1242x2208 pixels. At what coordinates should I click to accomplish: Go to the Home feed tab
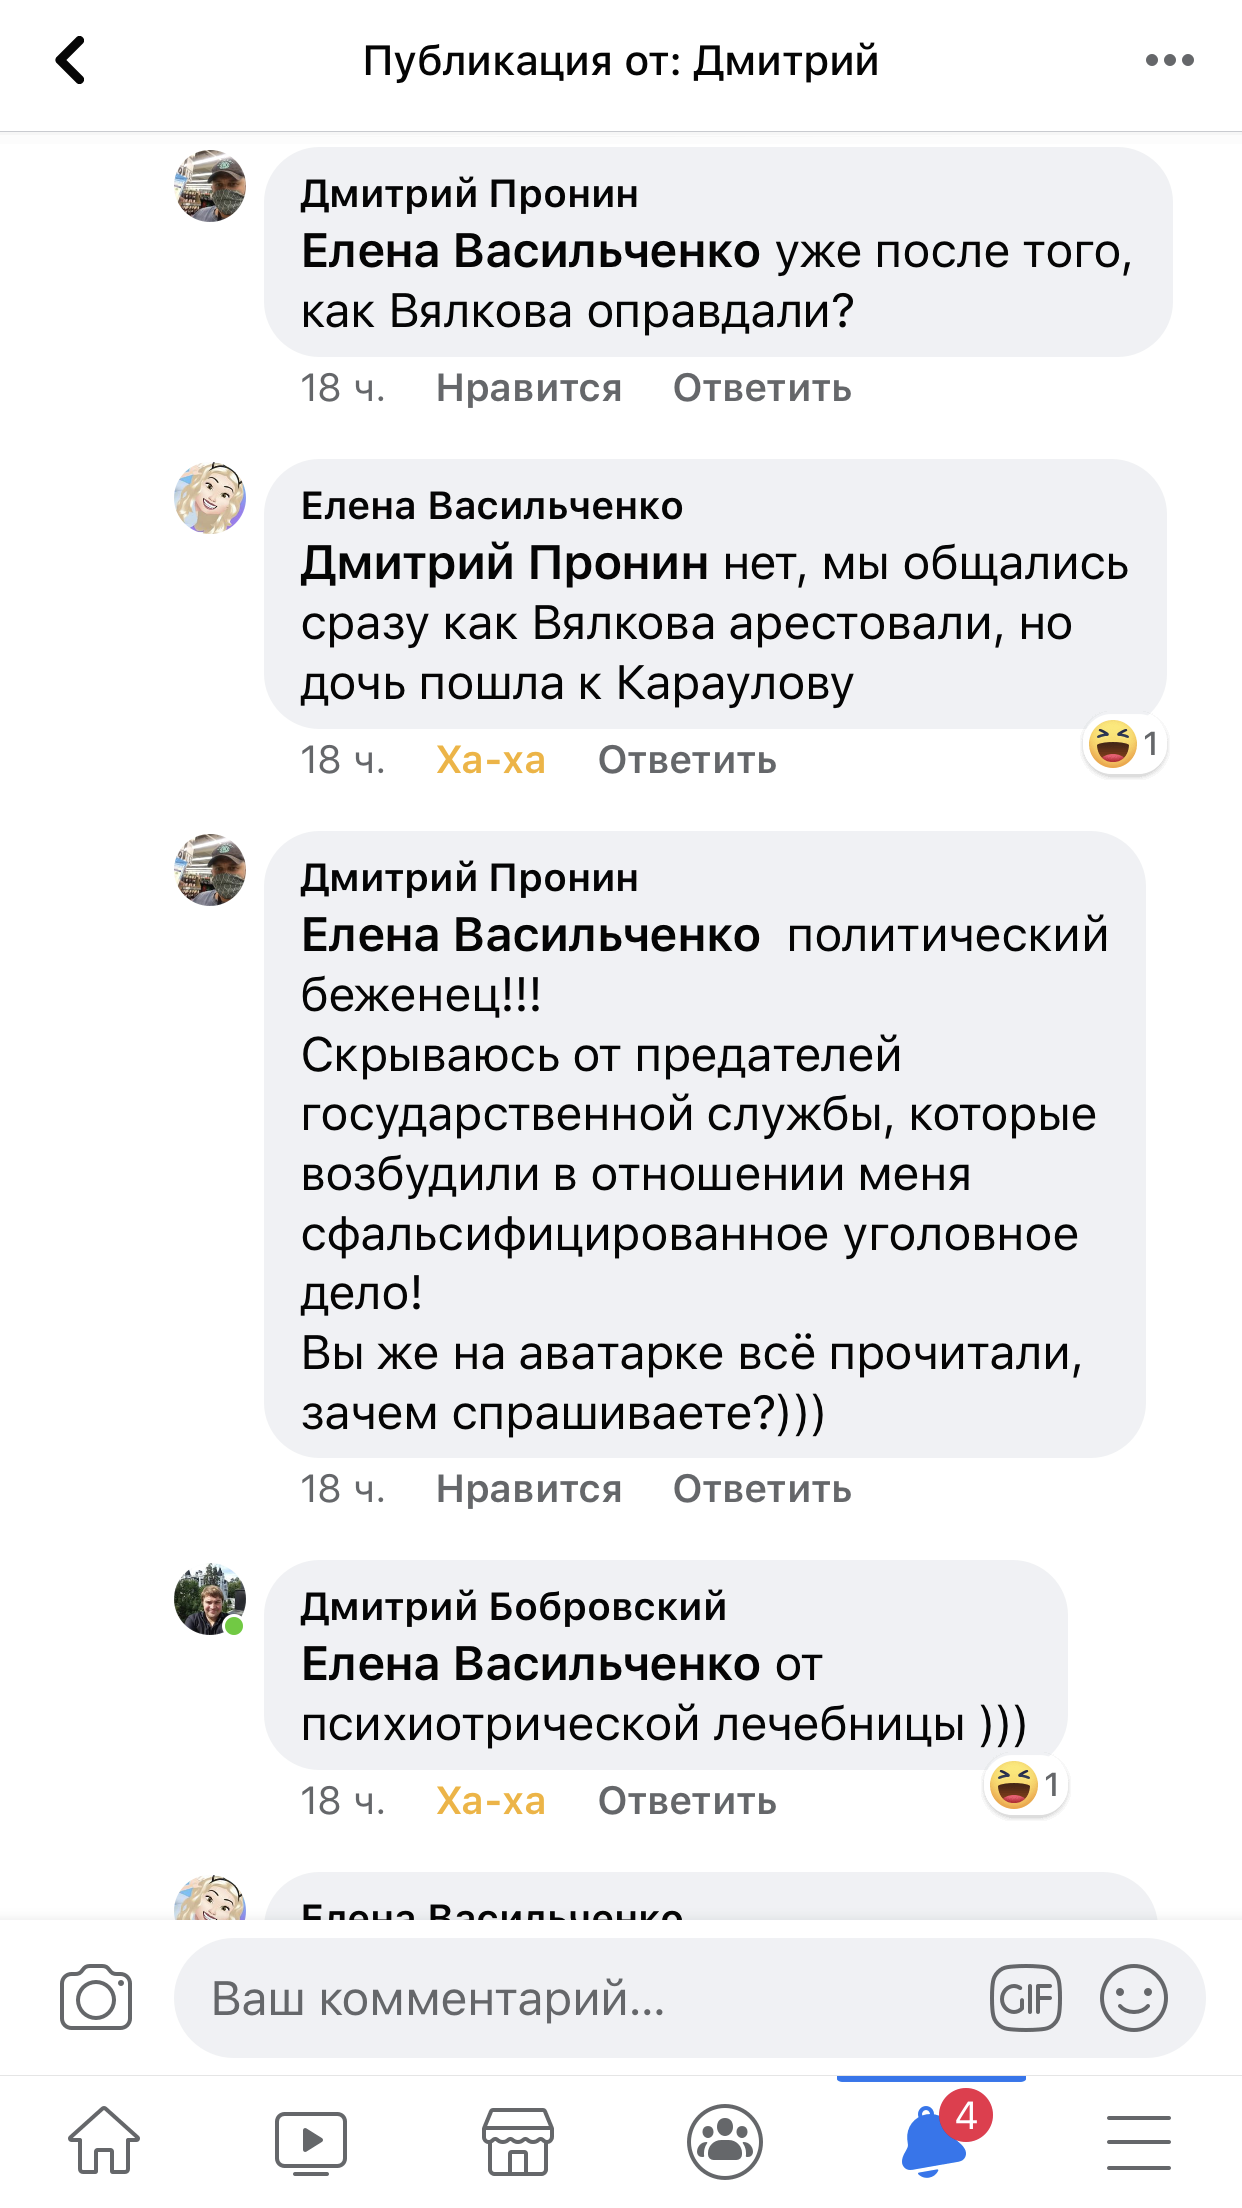104,2142
